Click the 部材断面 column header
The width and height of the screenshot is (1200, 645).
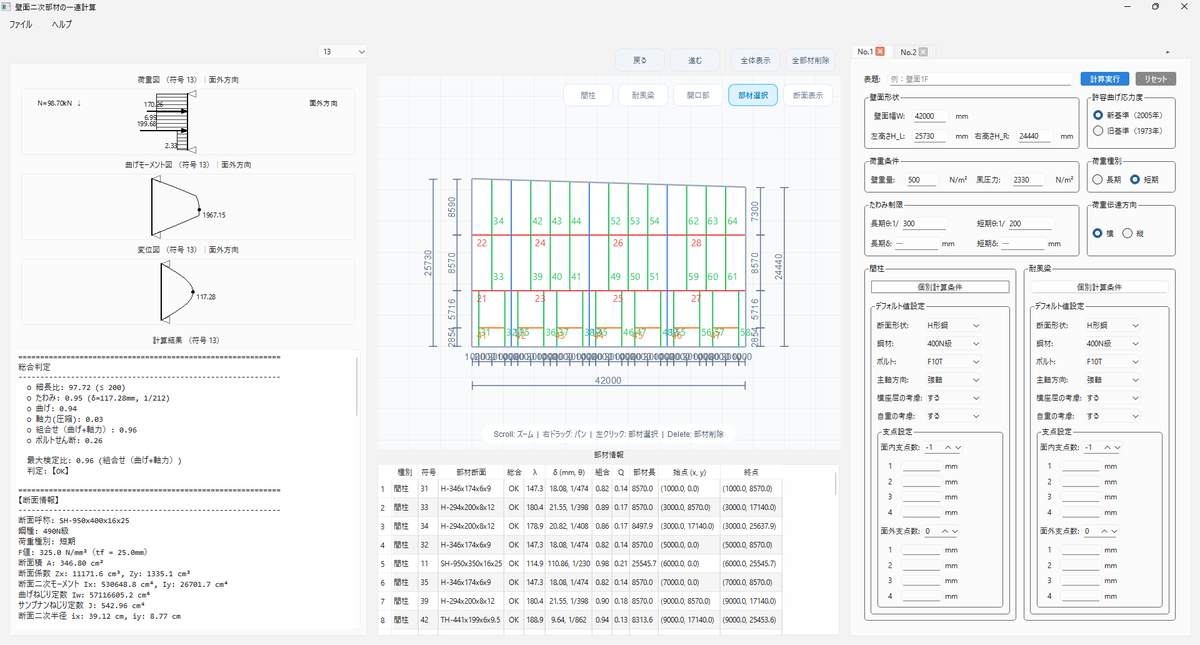click(x=470, y=470)
